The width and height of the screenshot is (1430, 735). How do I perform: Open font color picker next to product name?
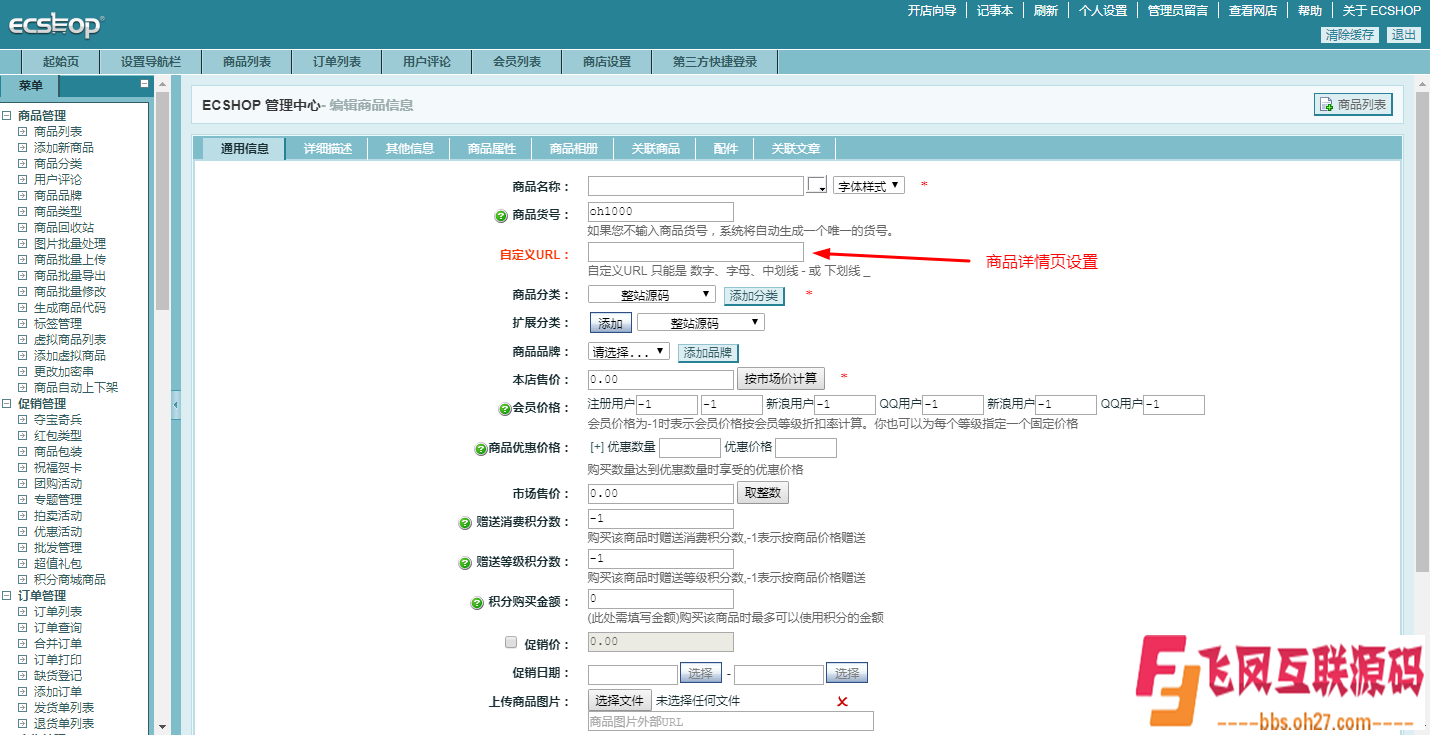(x=818, y=185)
